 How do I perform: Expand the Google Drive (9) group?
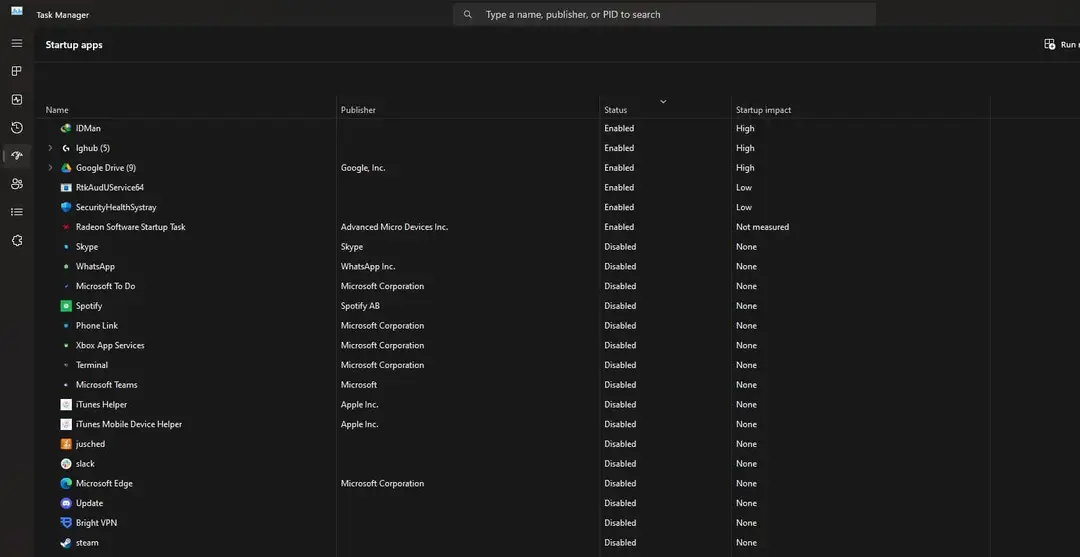[50, 168]
